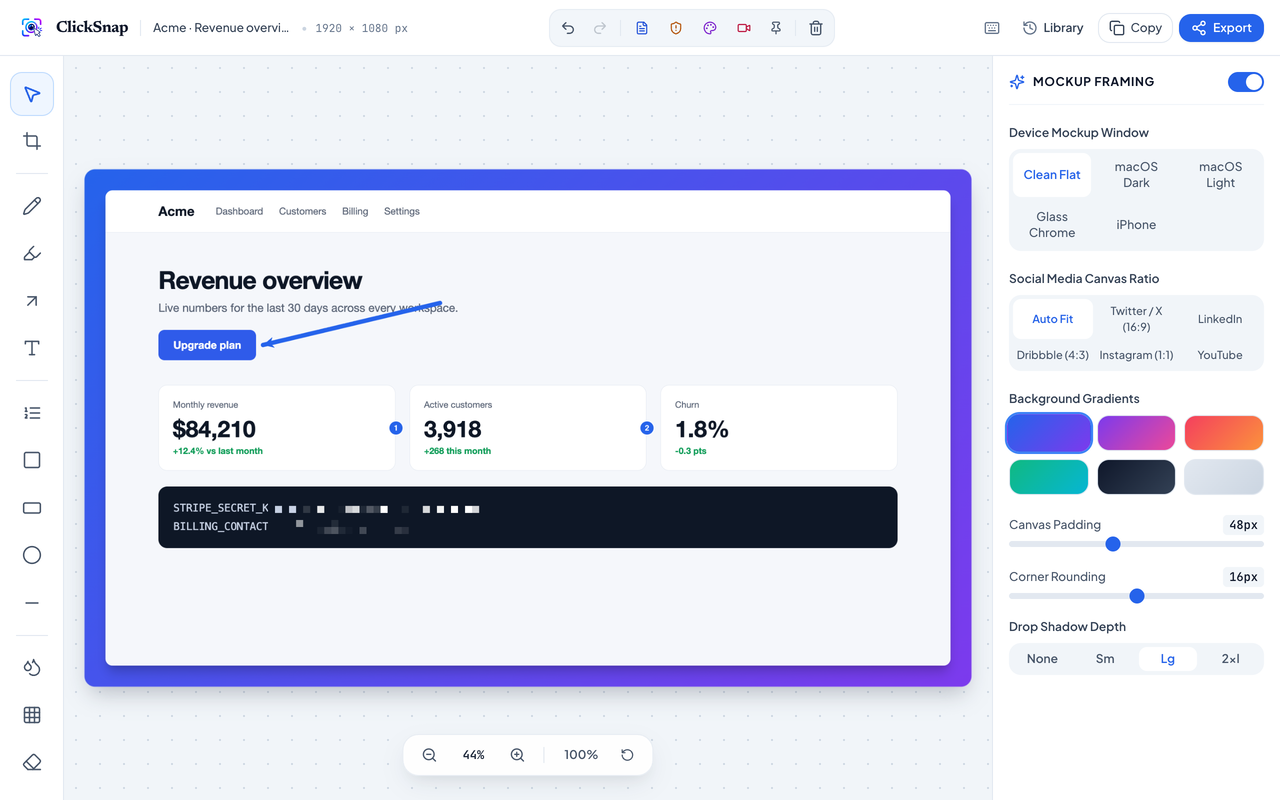This screenshot has width=1280, height=800.
Task: Select macOS Dark mockup window
Action: 1136,175
